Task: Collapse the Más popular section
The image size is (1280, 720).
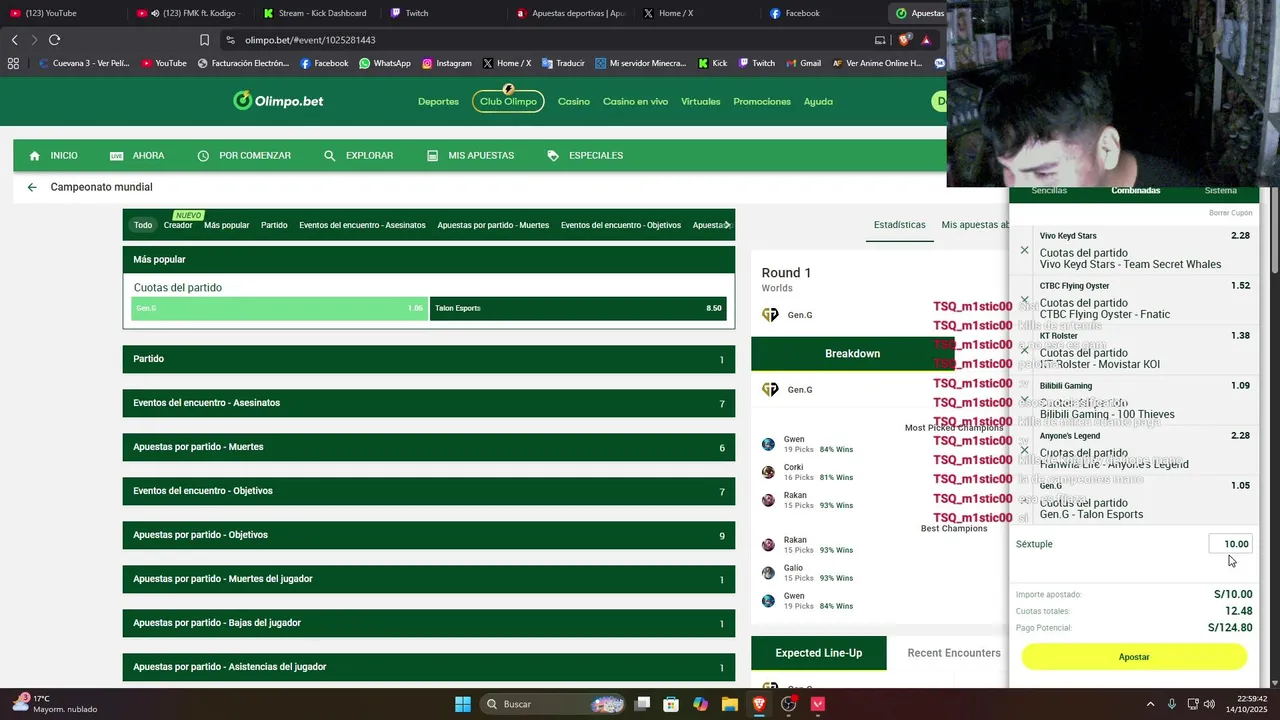Action: [x=429, y=259]
